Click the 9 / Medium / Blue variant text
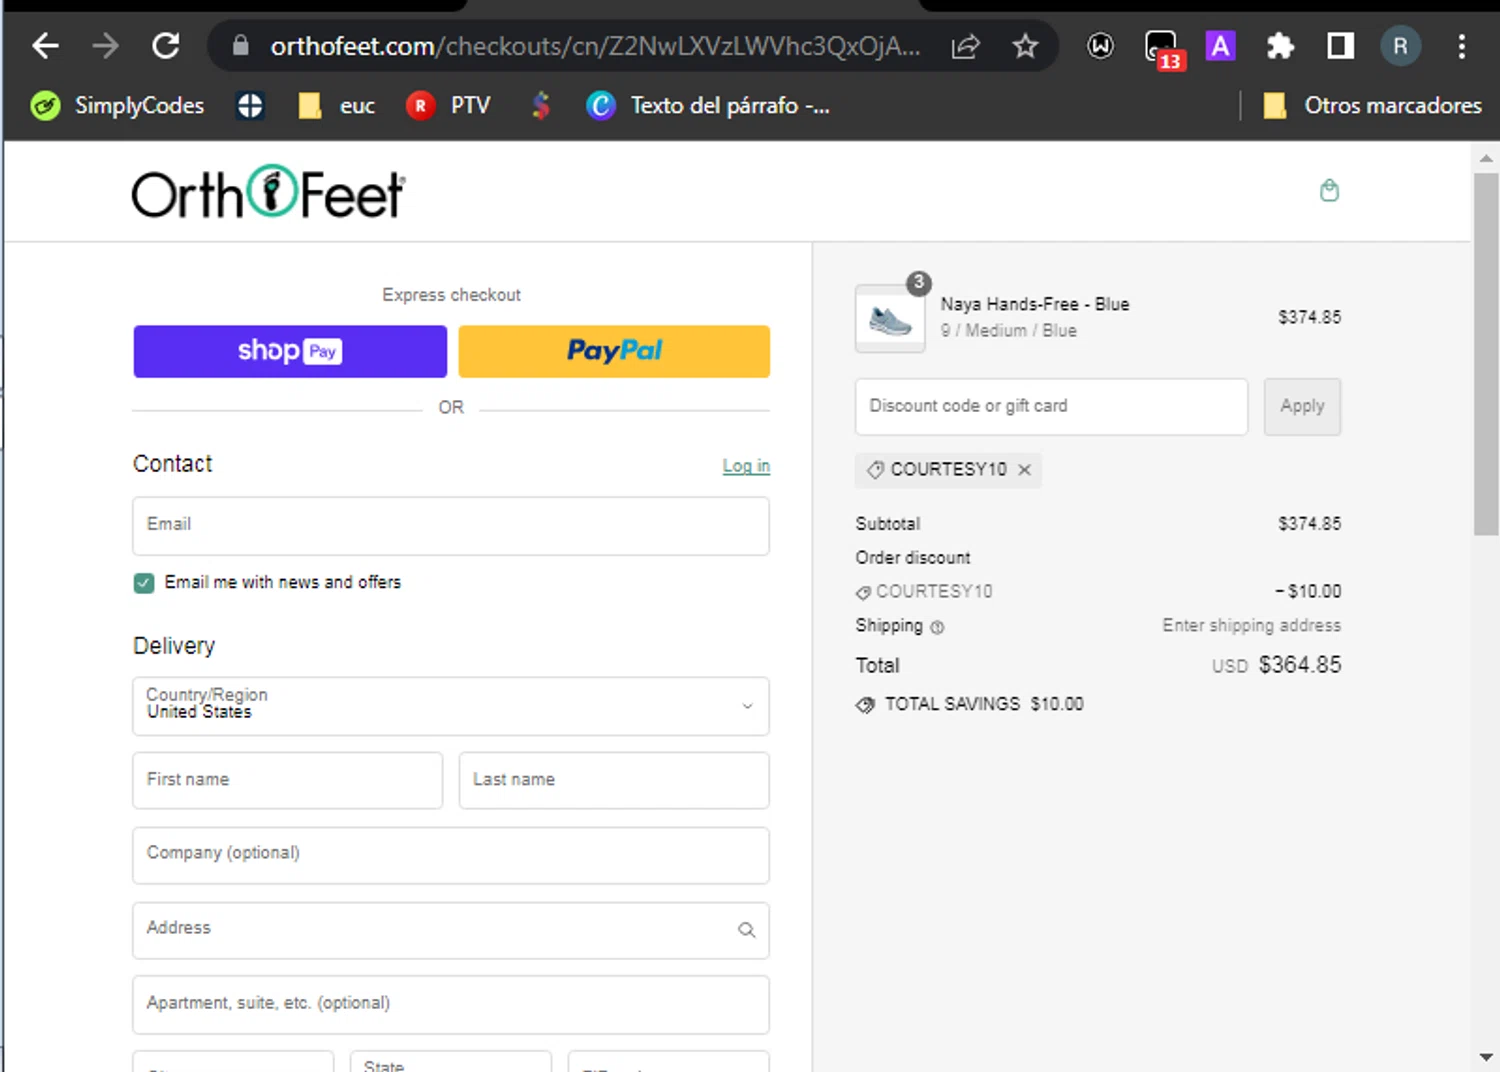The image size is (1500, 1072). (x=1008, y=331)
